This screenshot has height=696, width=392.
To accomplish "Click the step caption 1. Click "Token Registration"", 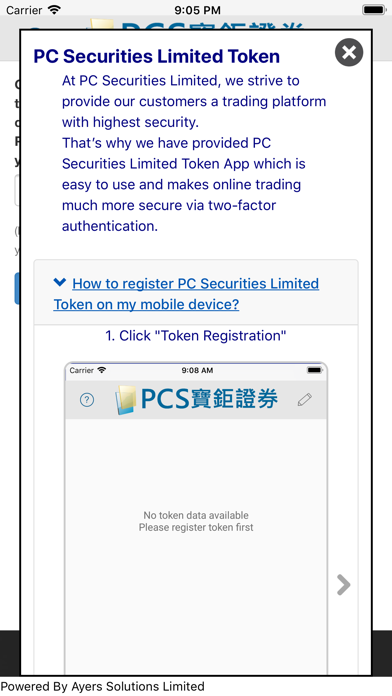I will [196, 336].
